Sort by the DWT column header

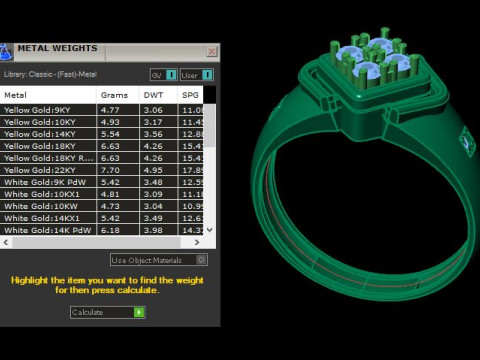pos(158,95)
